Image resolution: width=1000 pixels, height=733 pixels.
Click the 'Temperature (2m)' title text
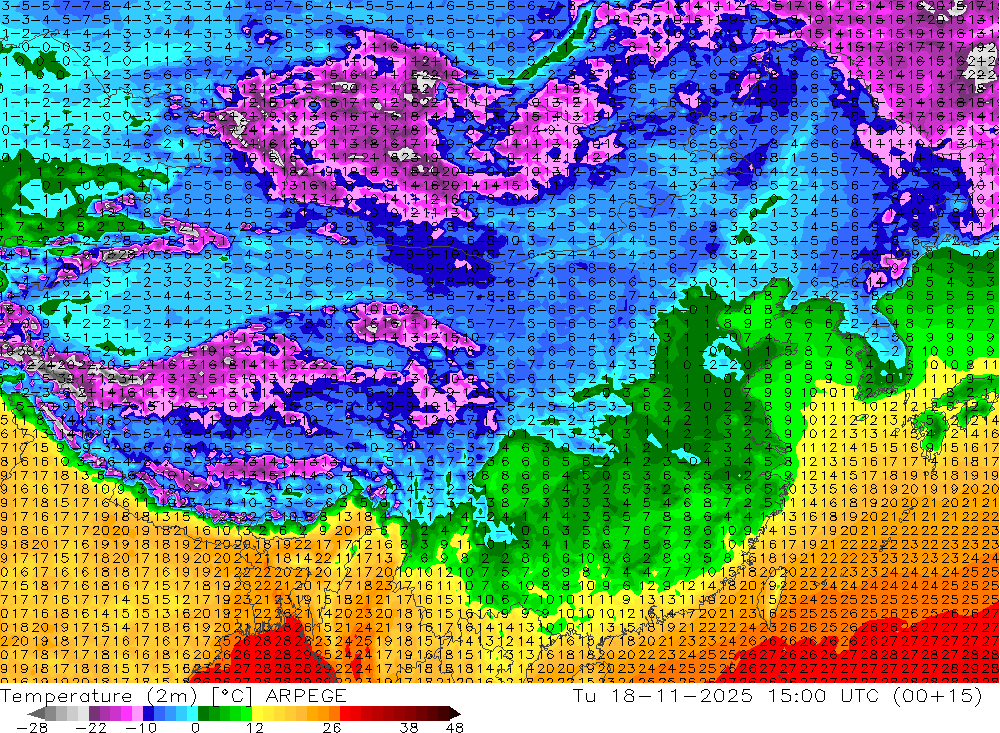[99, 696]
